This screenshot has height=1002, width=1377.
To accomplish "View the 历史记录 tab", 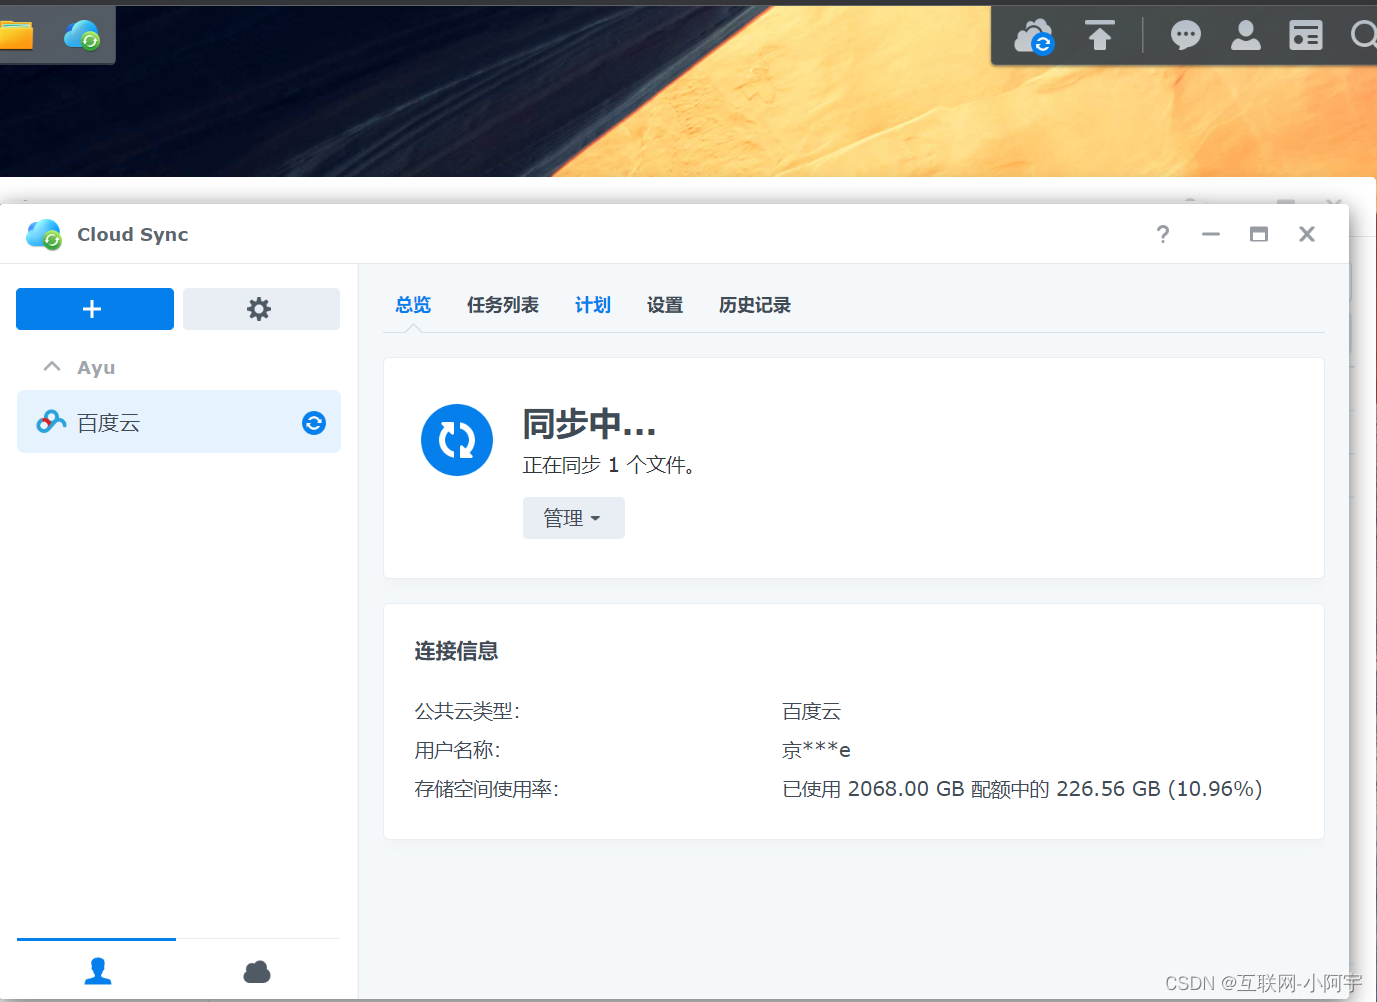I will [755, 305].
